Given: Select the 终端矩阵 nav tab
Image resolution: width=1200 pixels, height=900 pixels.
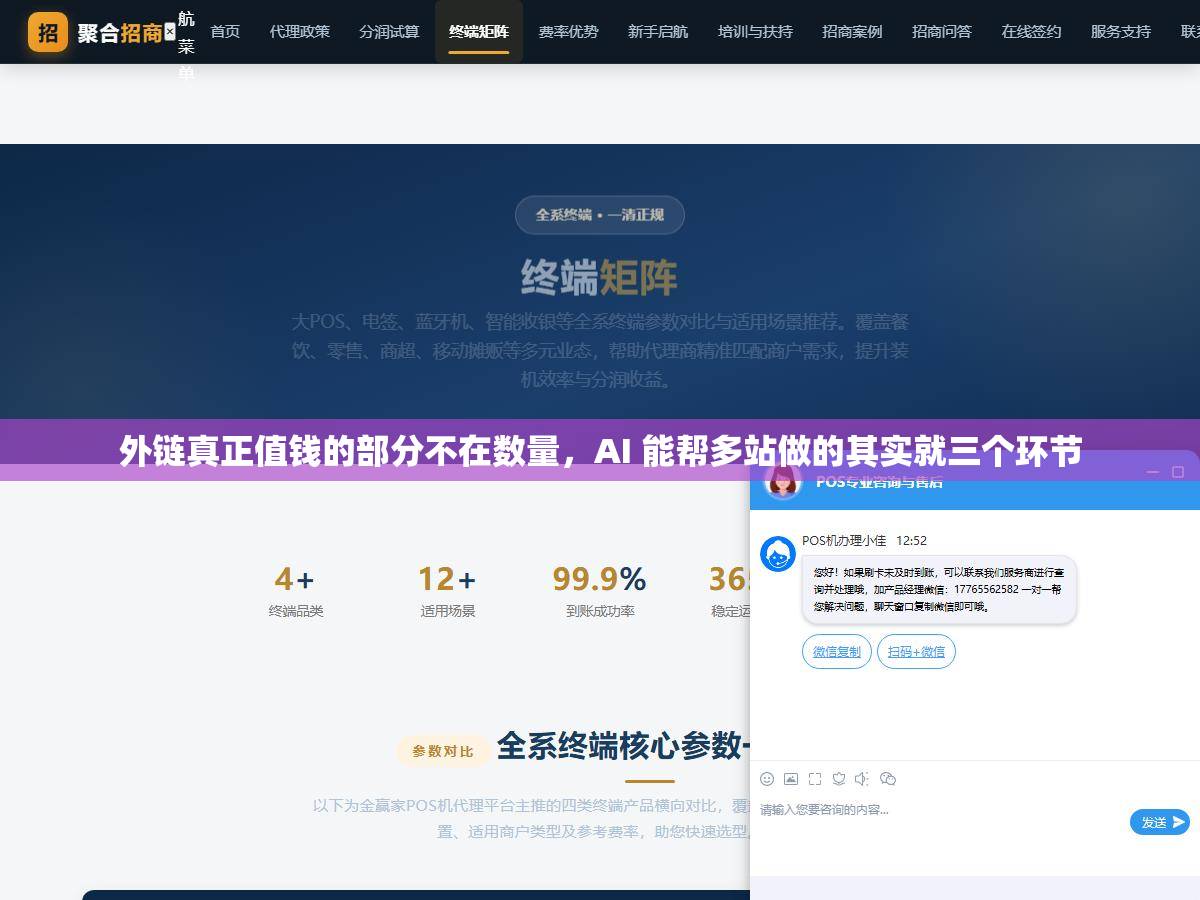Looking at the screenshot, I should pyautogui.click(x=479, y=32).
